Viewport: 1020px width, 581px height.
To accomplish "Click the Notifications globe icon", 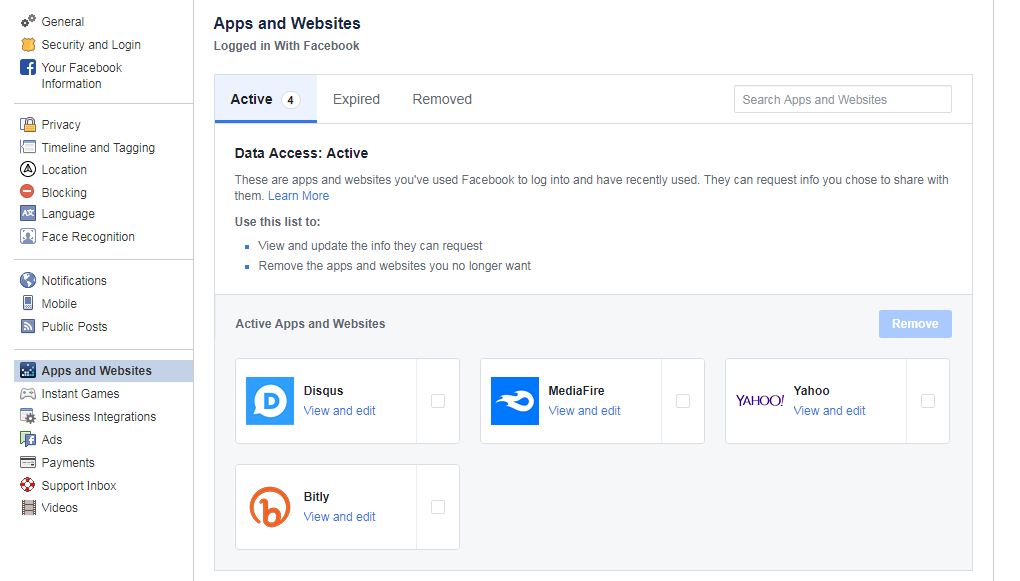I will point(28,280).
